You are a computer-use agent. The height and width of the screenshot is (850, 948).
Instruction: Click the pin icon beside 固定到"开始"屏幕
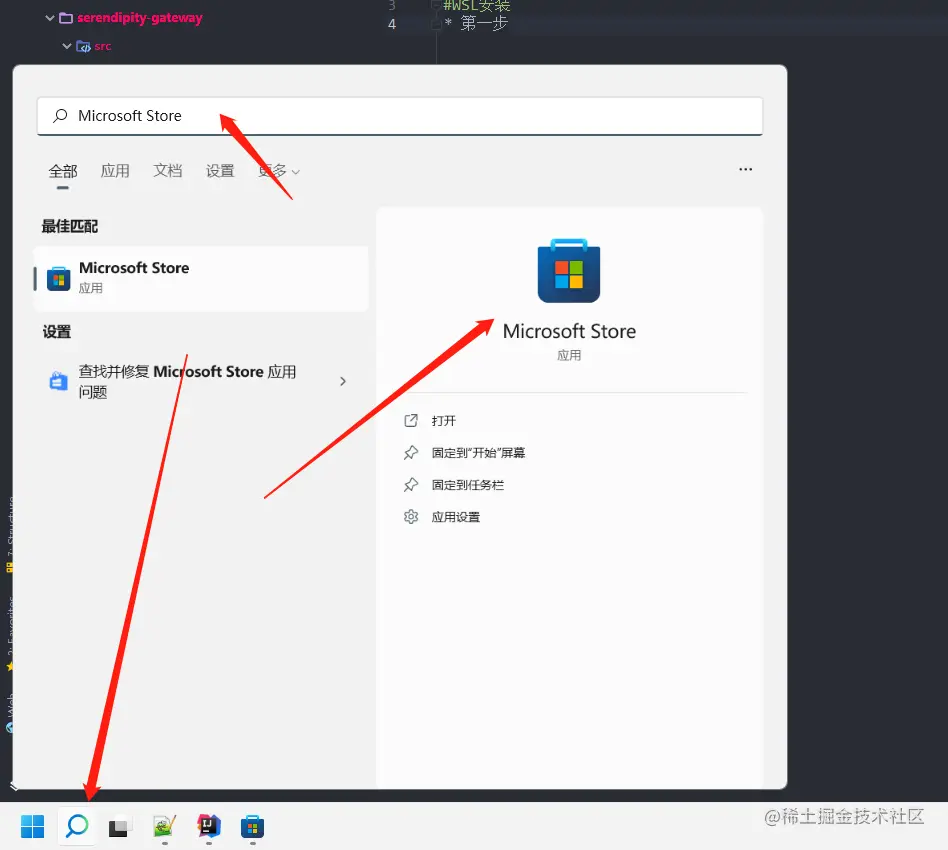[411, 453]
